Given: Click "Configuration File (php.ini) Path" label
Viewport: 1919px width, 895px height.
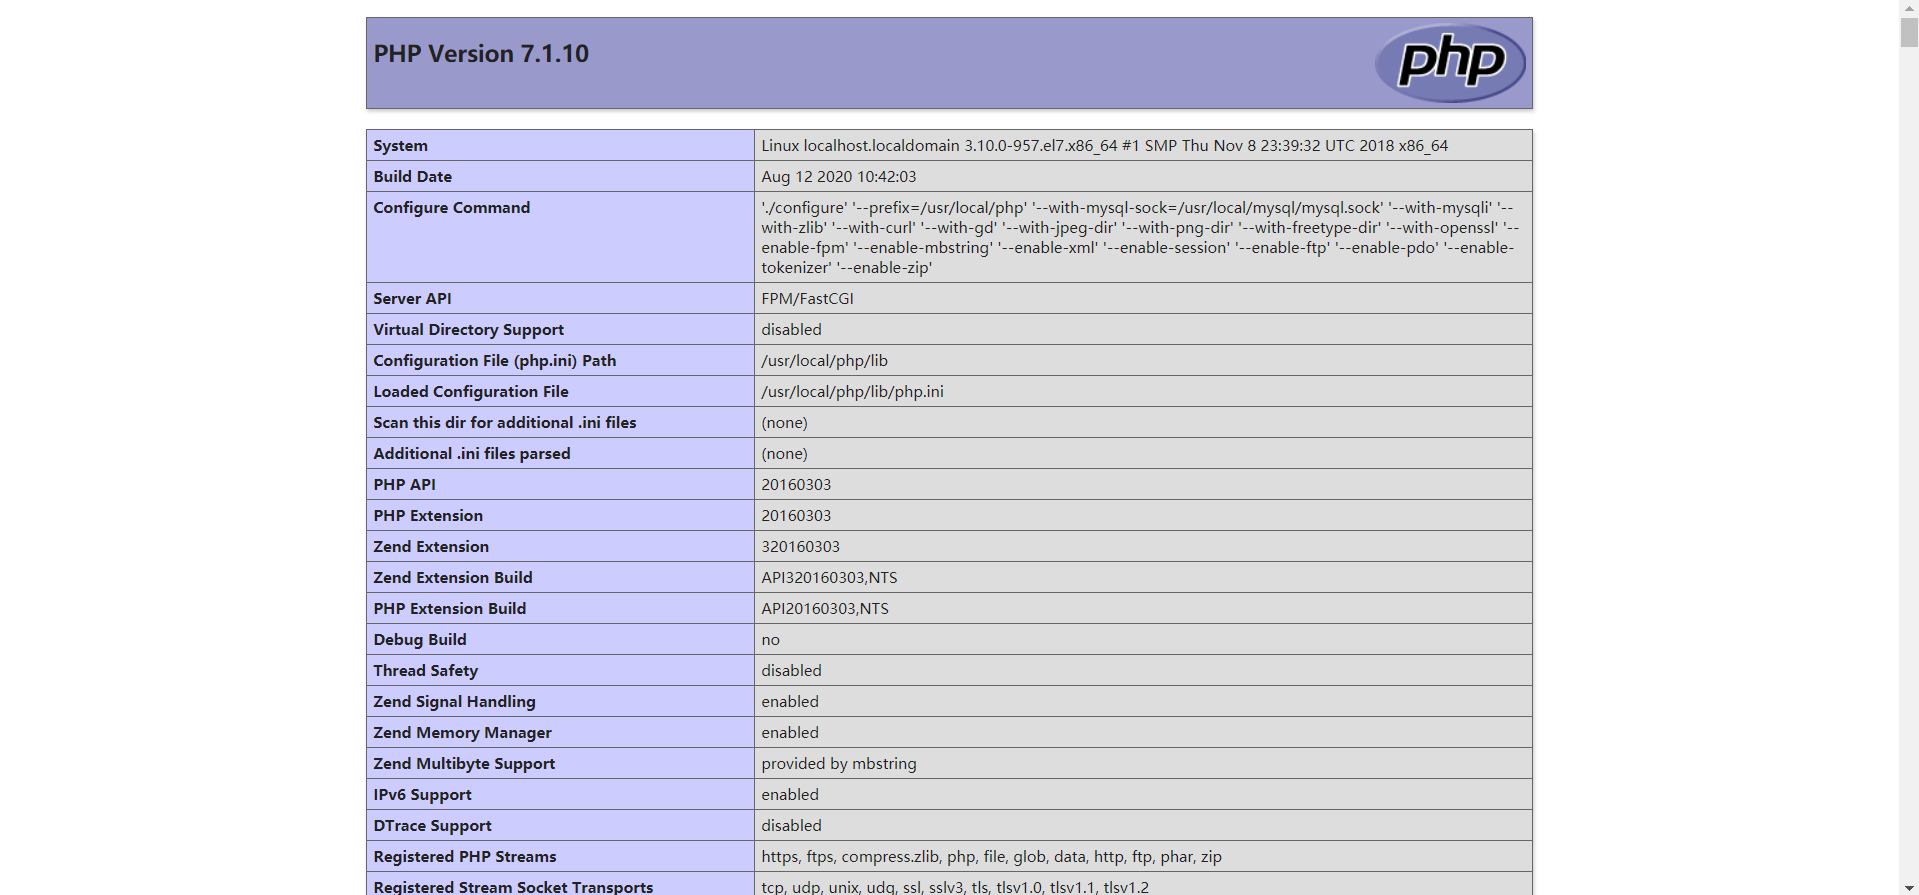Looking at the screenshot, I should 494,361.
